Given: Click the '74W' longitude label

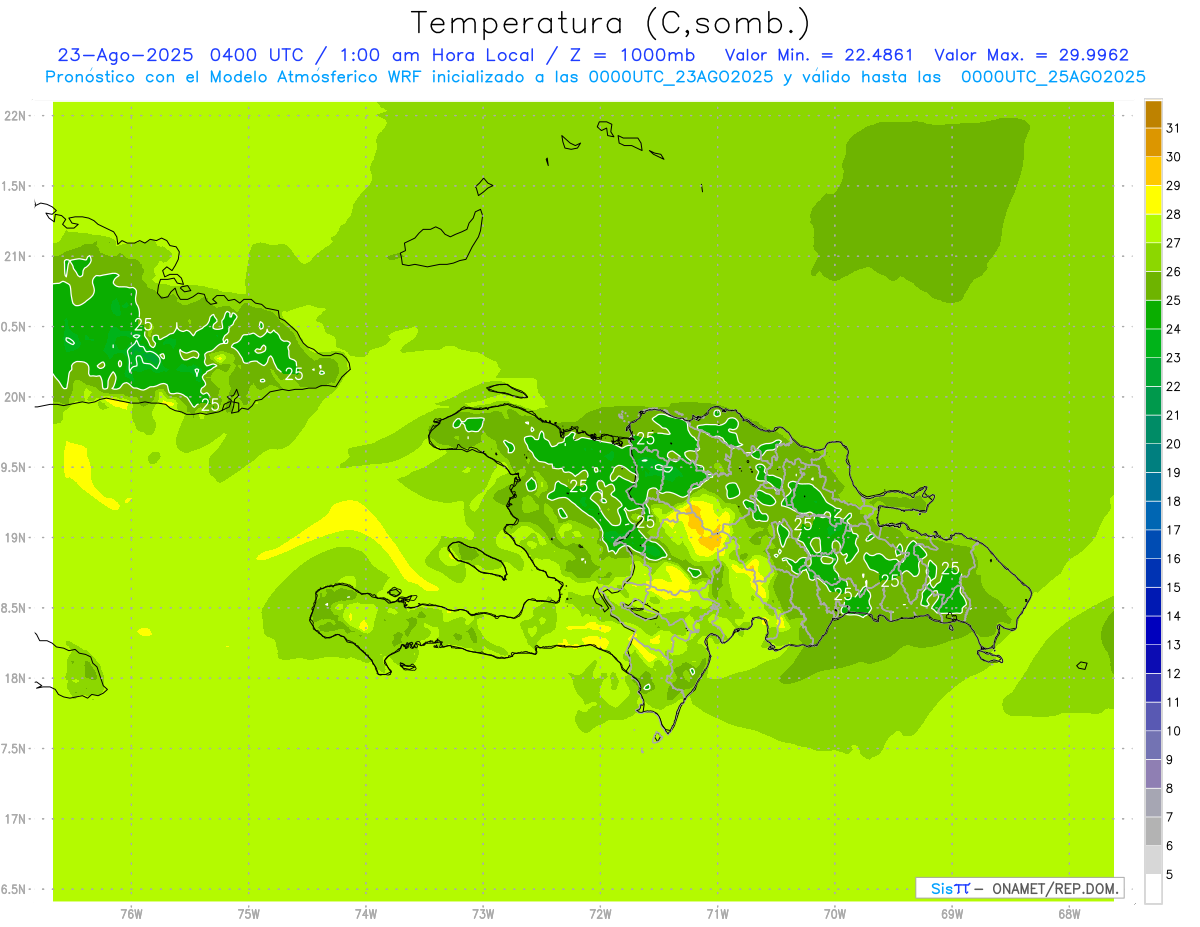Looking at the screenshot, I should [x=365, y=914].
